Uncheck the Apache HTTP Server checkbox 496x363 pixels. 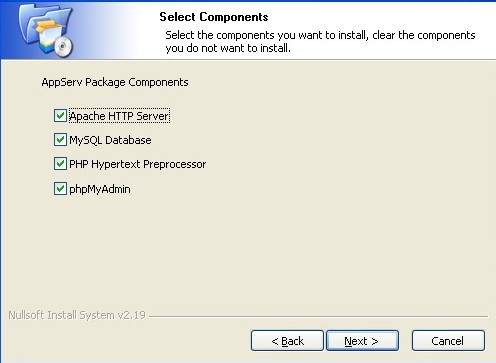pyautogui.click(x=60, y=116)
